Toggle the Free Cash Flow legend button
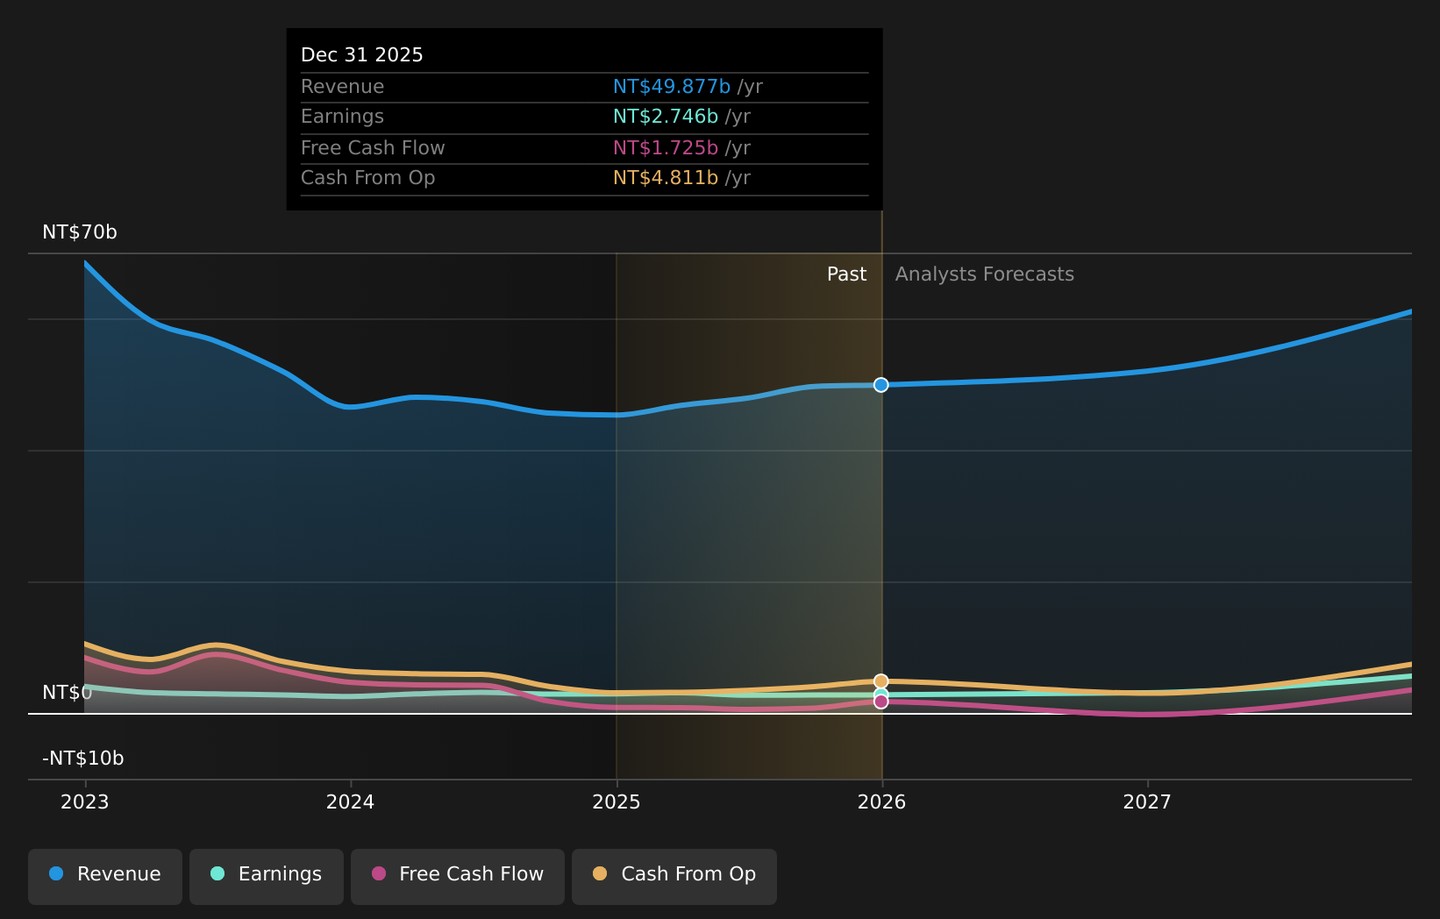The image size is (1440, 919). pos(457,876)
